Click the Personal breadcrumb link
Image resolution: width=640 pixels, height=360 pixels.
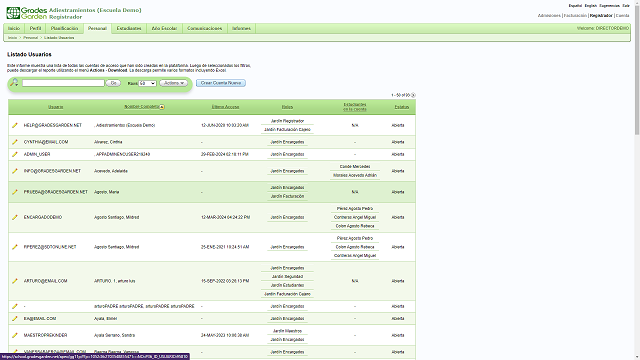click(x=31, y=38)
